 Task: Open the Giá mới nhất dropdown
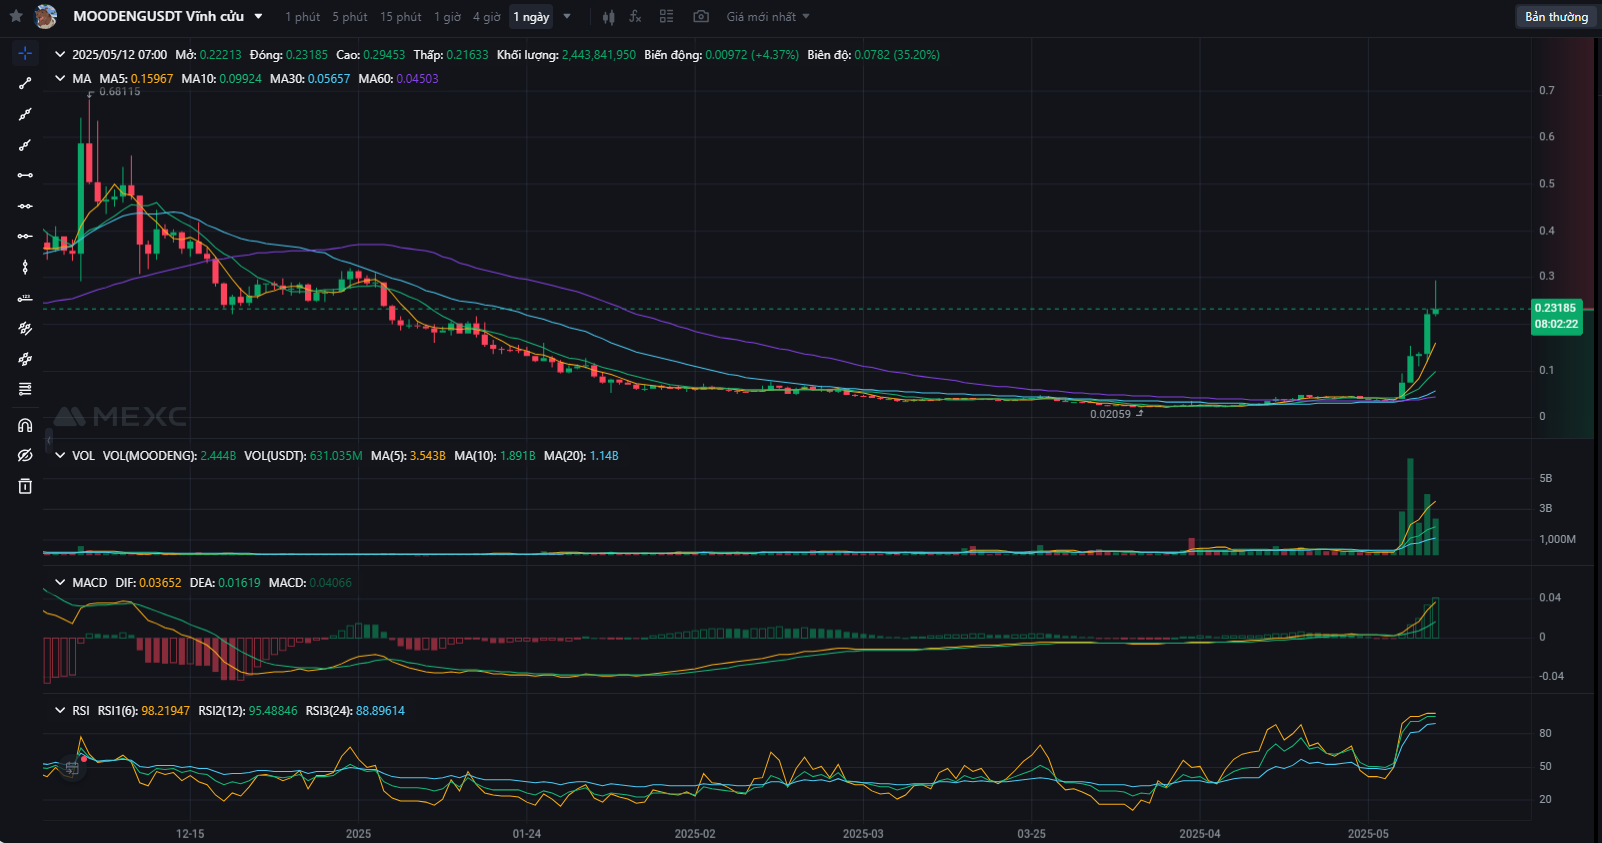(x=768, y=17)
